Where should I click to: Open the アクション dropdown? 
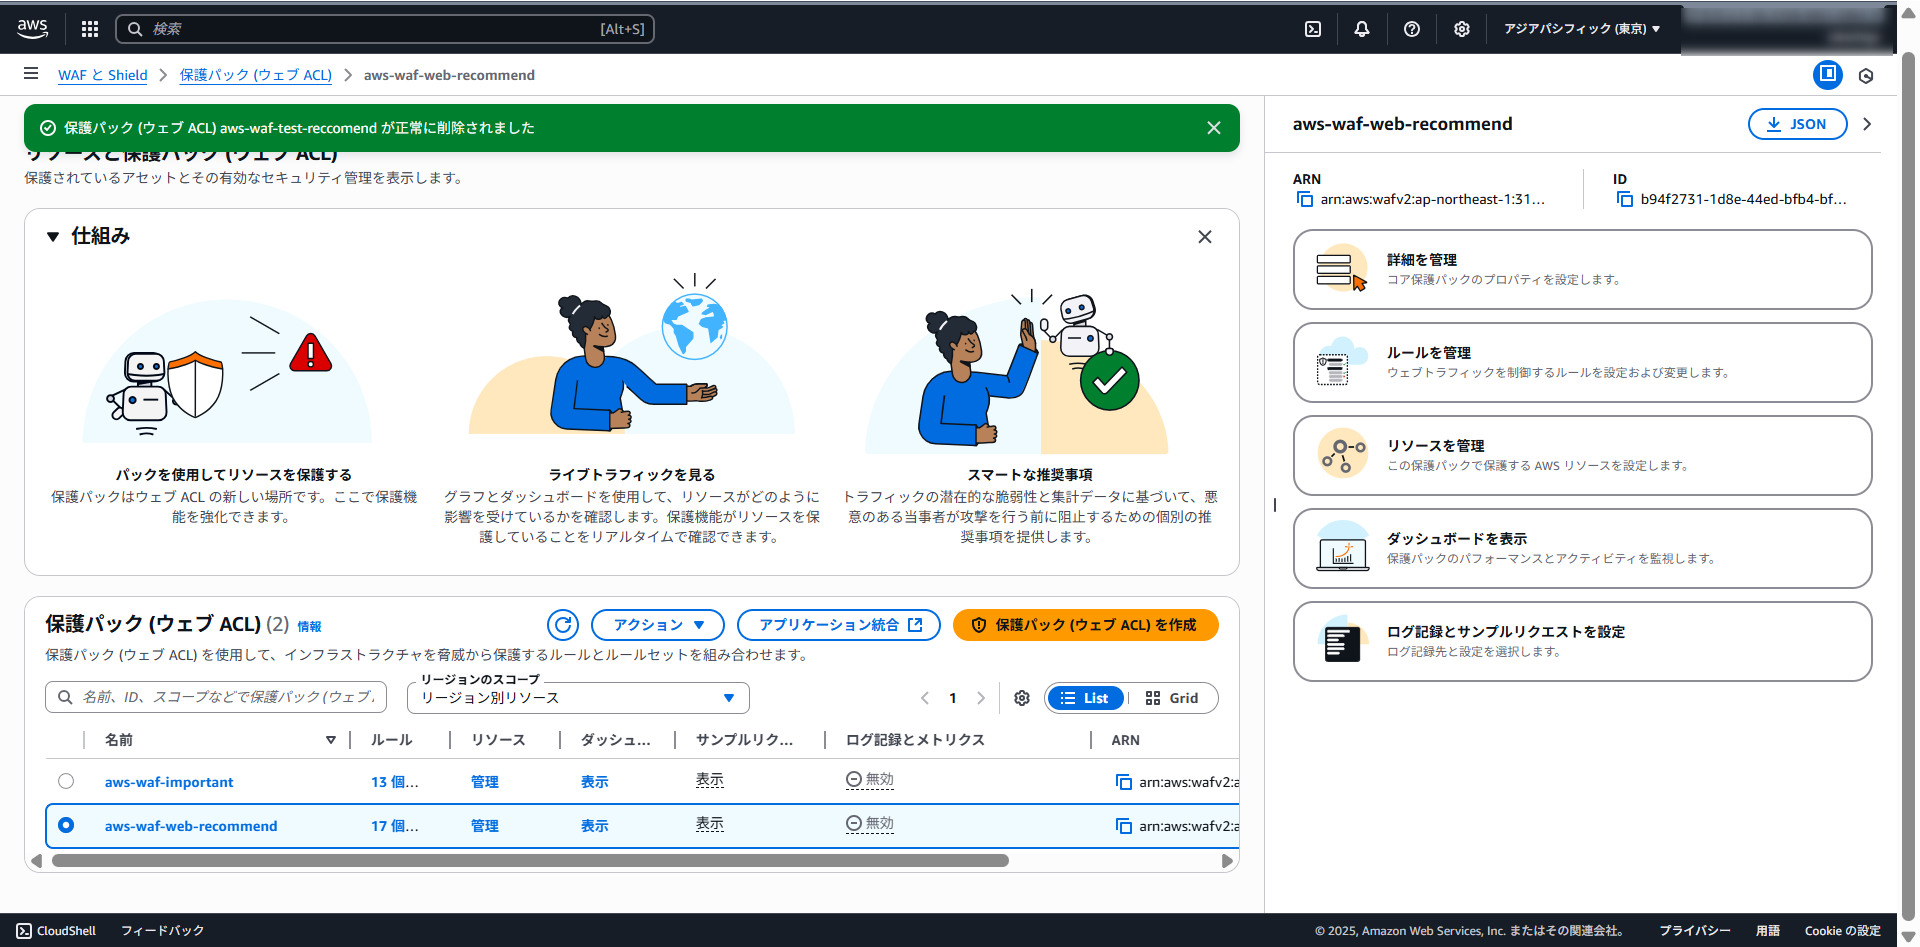658,625
